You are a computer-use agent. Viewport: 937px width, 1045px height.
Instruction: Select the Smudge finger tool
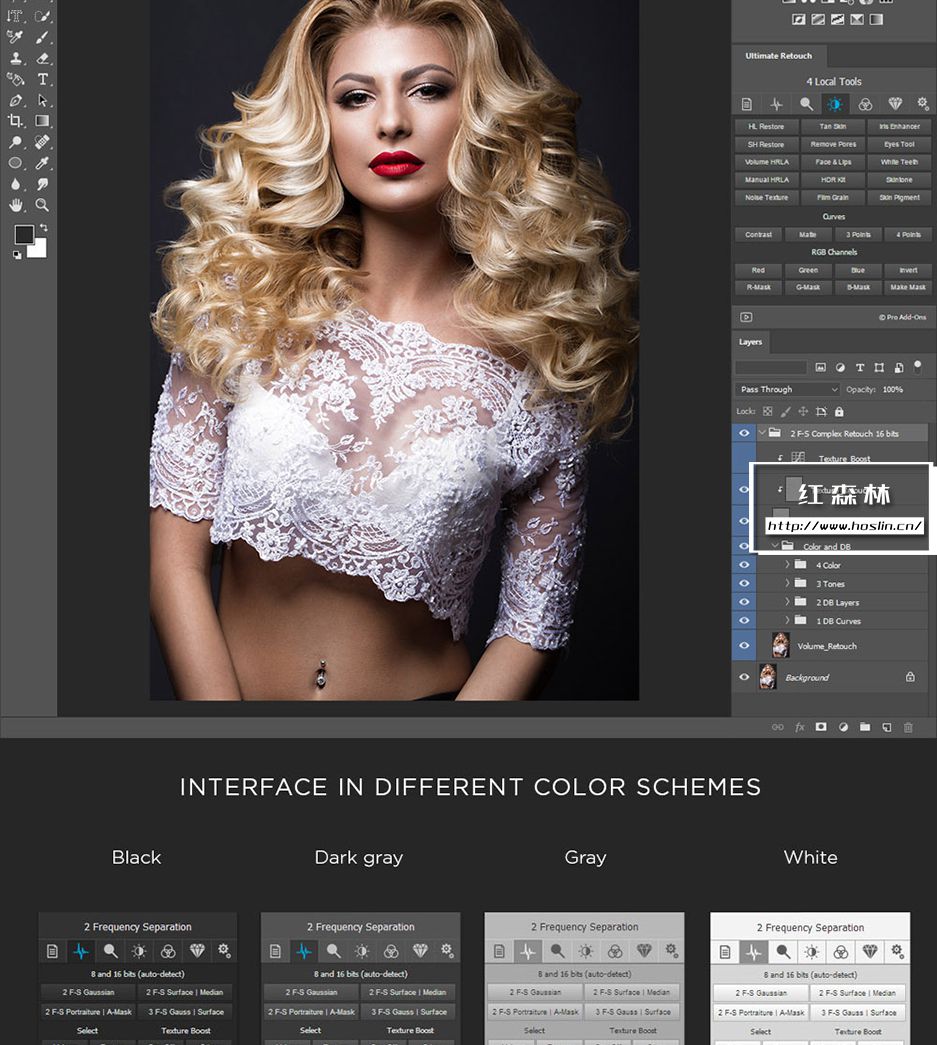pyautogui.click(x=43, y=184)
